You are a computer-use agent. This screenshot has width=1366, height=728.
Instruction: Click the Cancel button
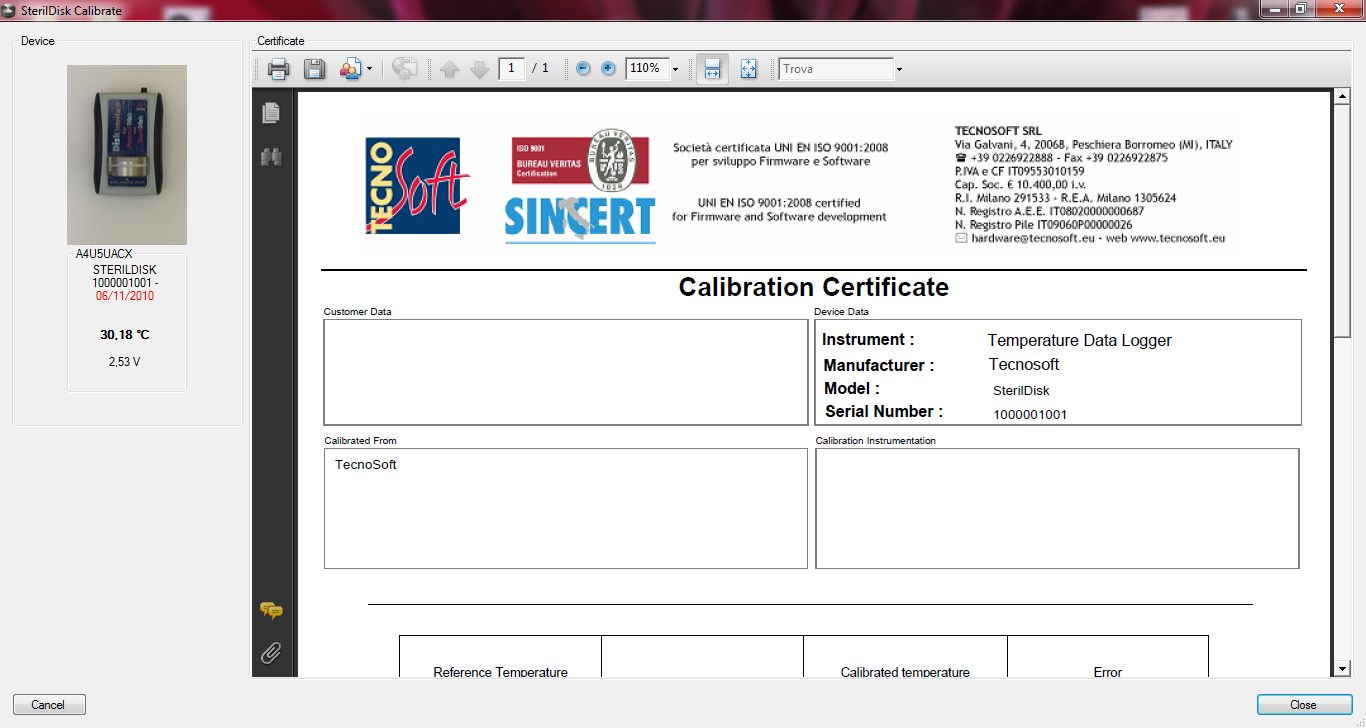(x=49, y=705)
